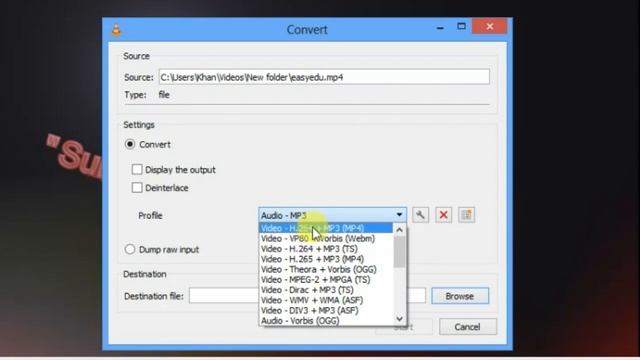Choose Video - Dirac + MP3 (TS) profile
This screenshot has height=360, width=640.
tap(326, 290)
